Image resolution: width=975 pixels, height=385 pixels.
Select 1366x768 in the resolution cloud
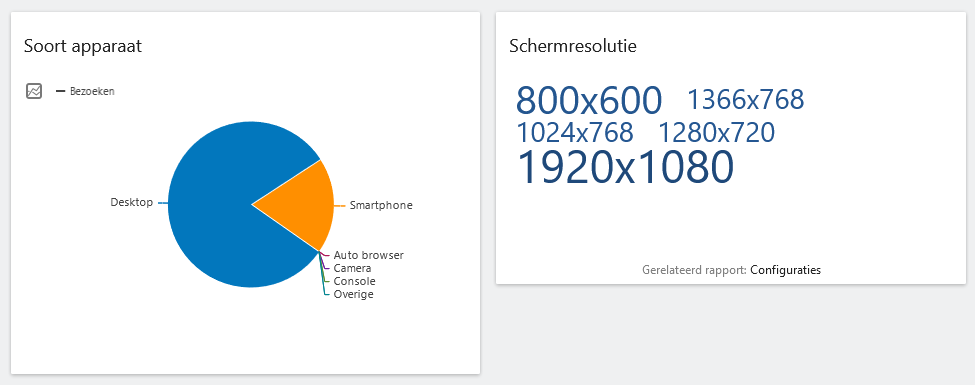[x=746, y=100]
